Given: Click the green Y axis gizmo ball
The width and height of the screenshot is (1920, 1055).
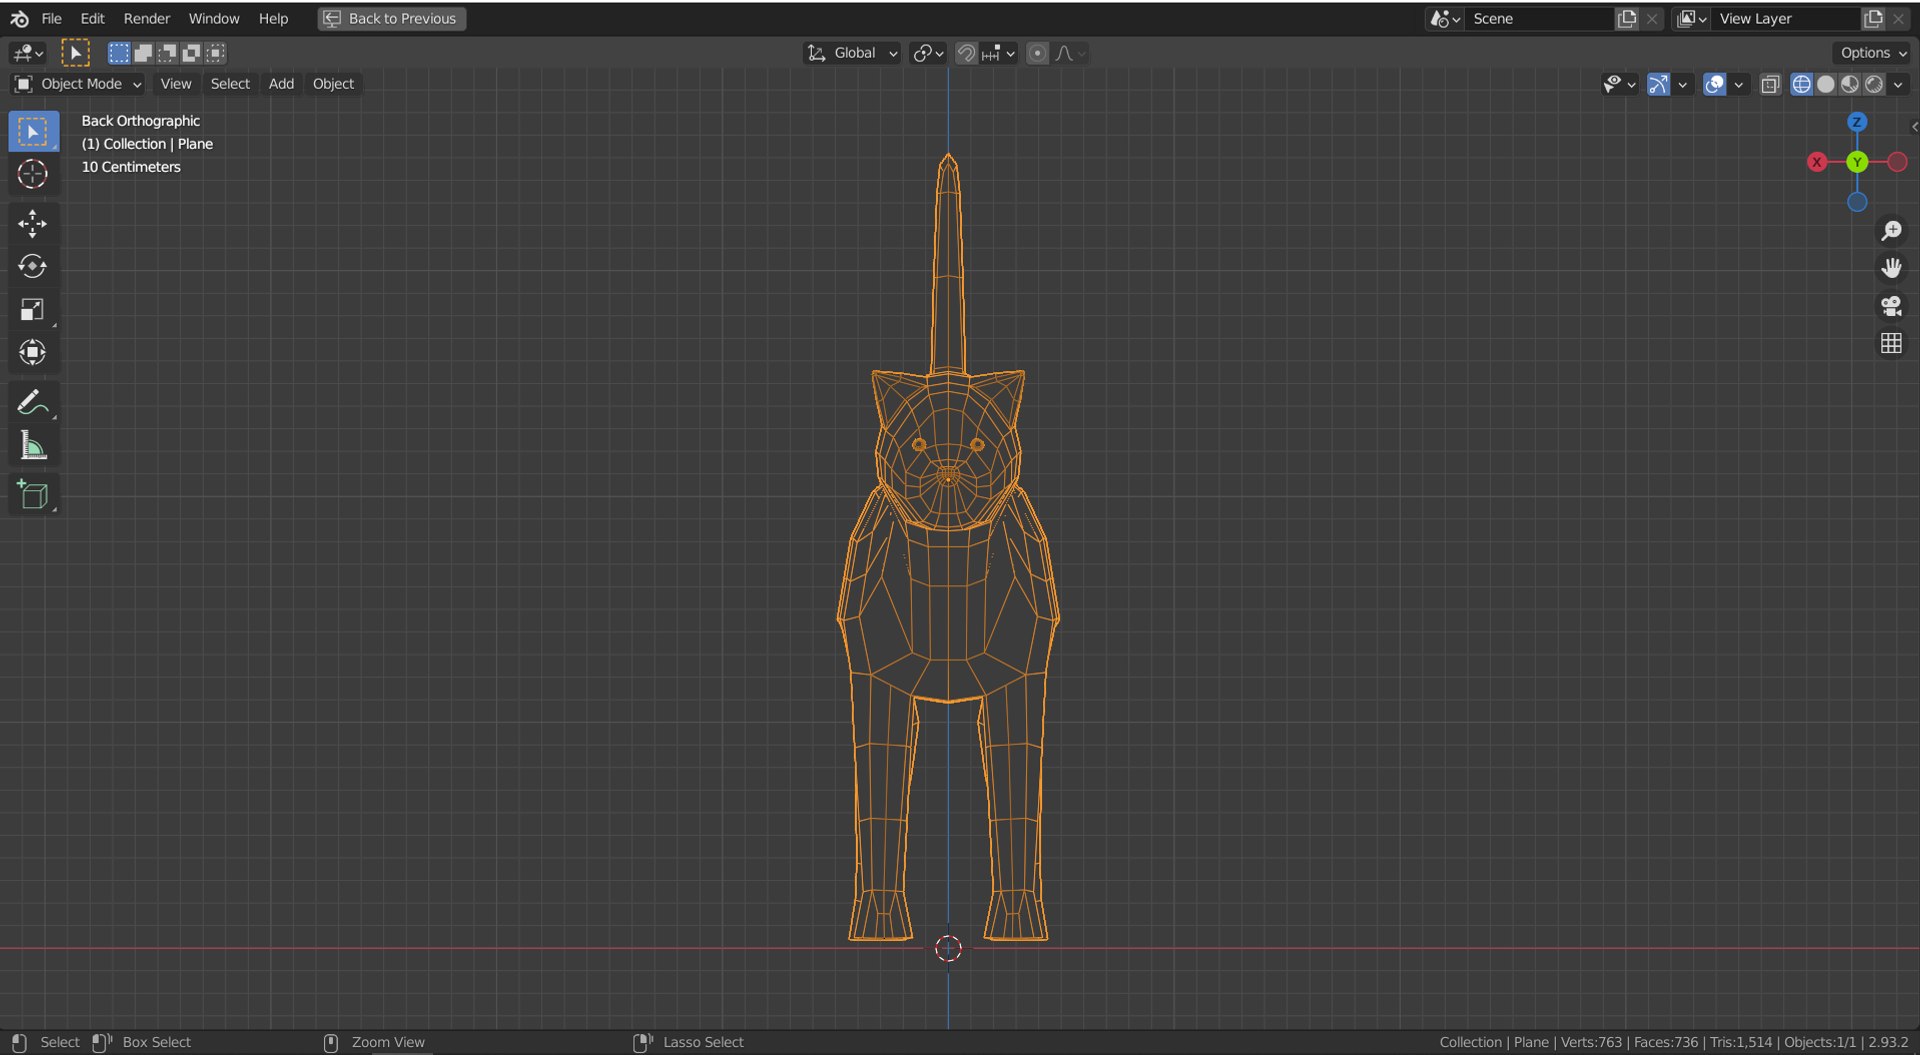Looking at the screenshot, I should pyautogui.click(x=1857, y=162).
